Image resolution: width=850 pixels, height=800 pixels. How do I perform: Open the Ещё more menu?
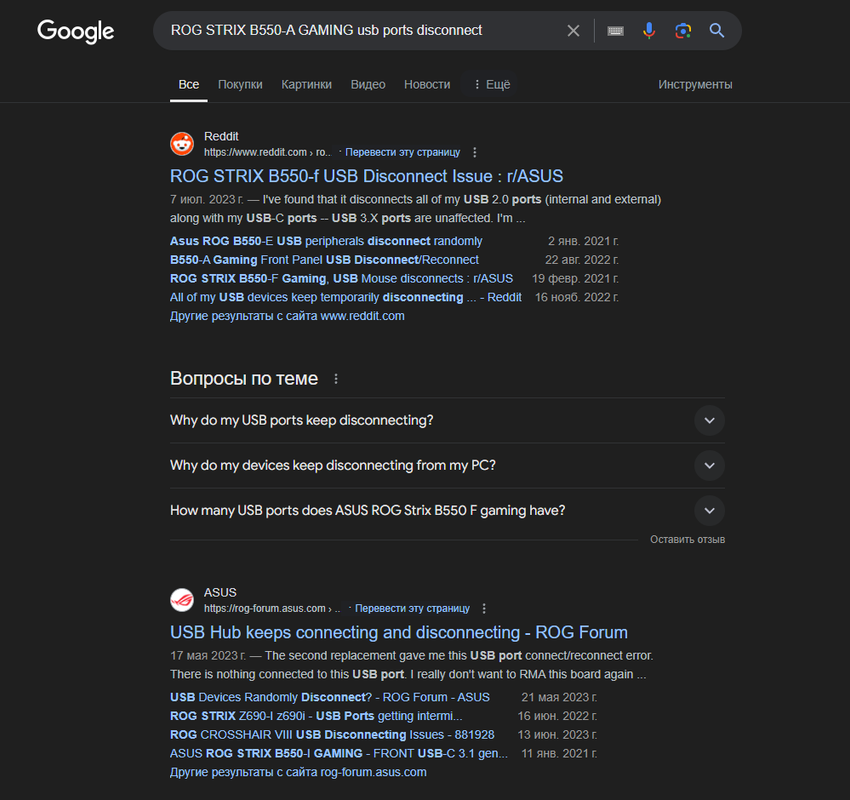pos(492,85)
